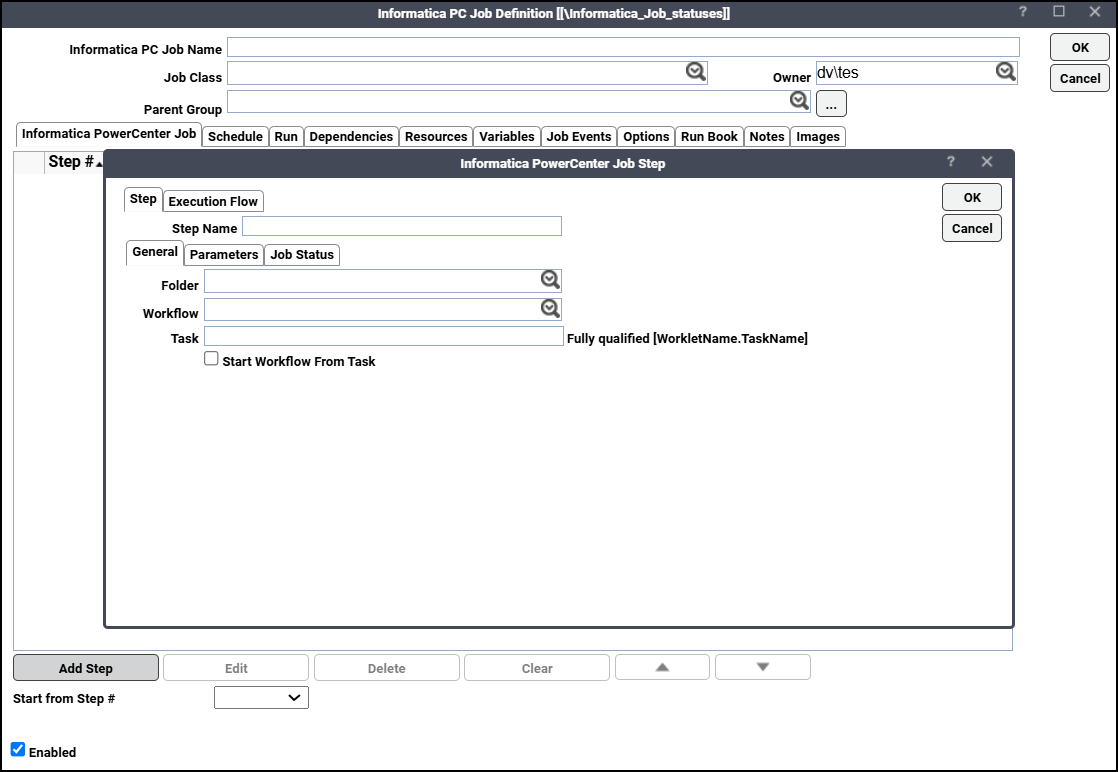The width and height of the screenshot is (1118, 772).
Task: Open the Owner lookup search icon
Action: pyautogui.click(x=1005, y=72)
